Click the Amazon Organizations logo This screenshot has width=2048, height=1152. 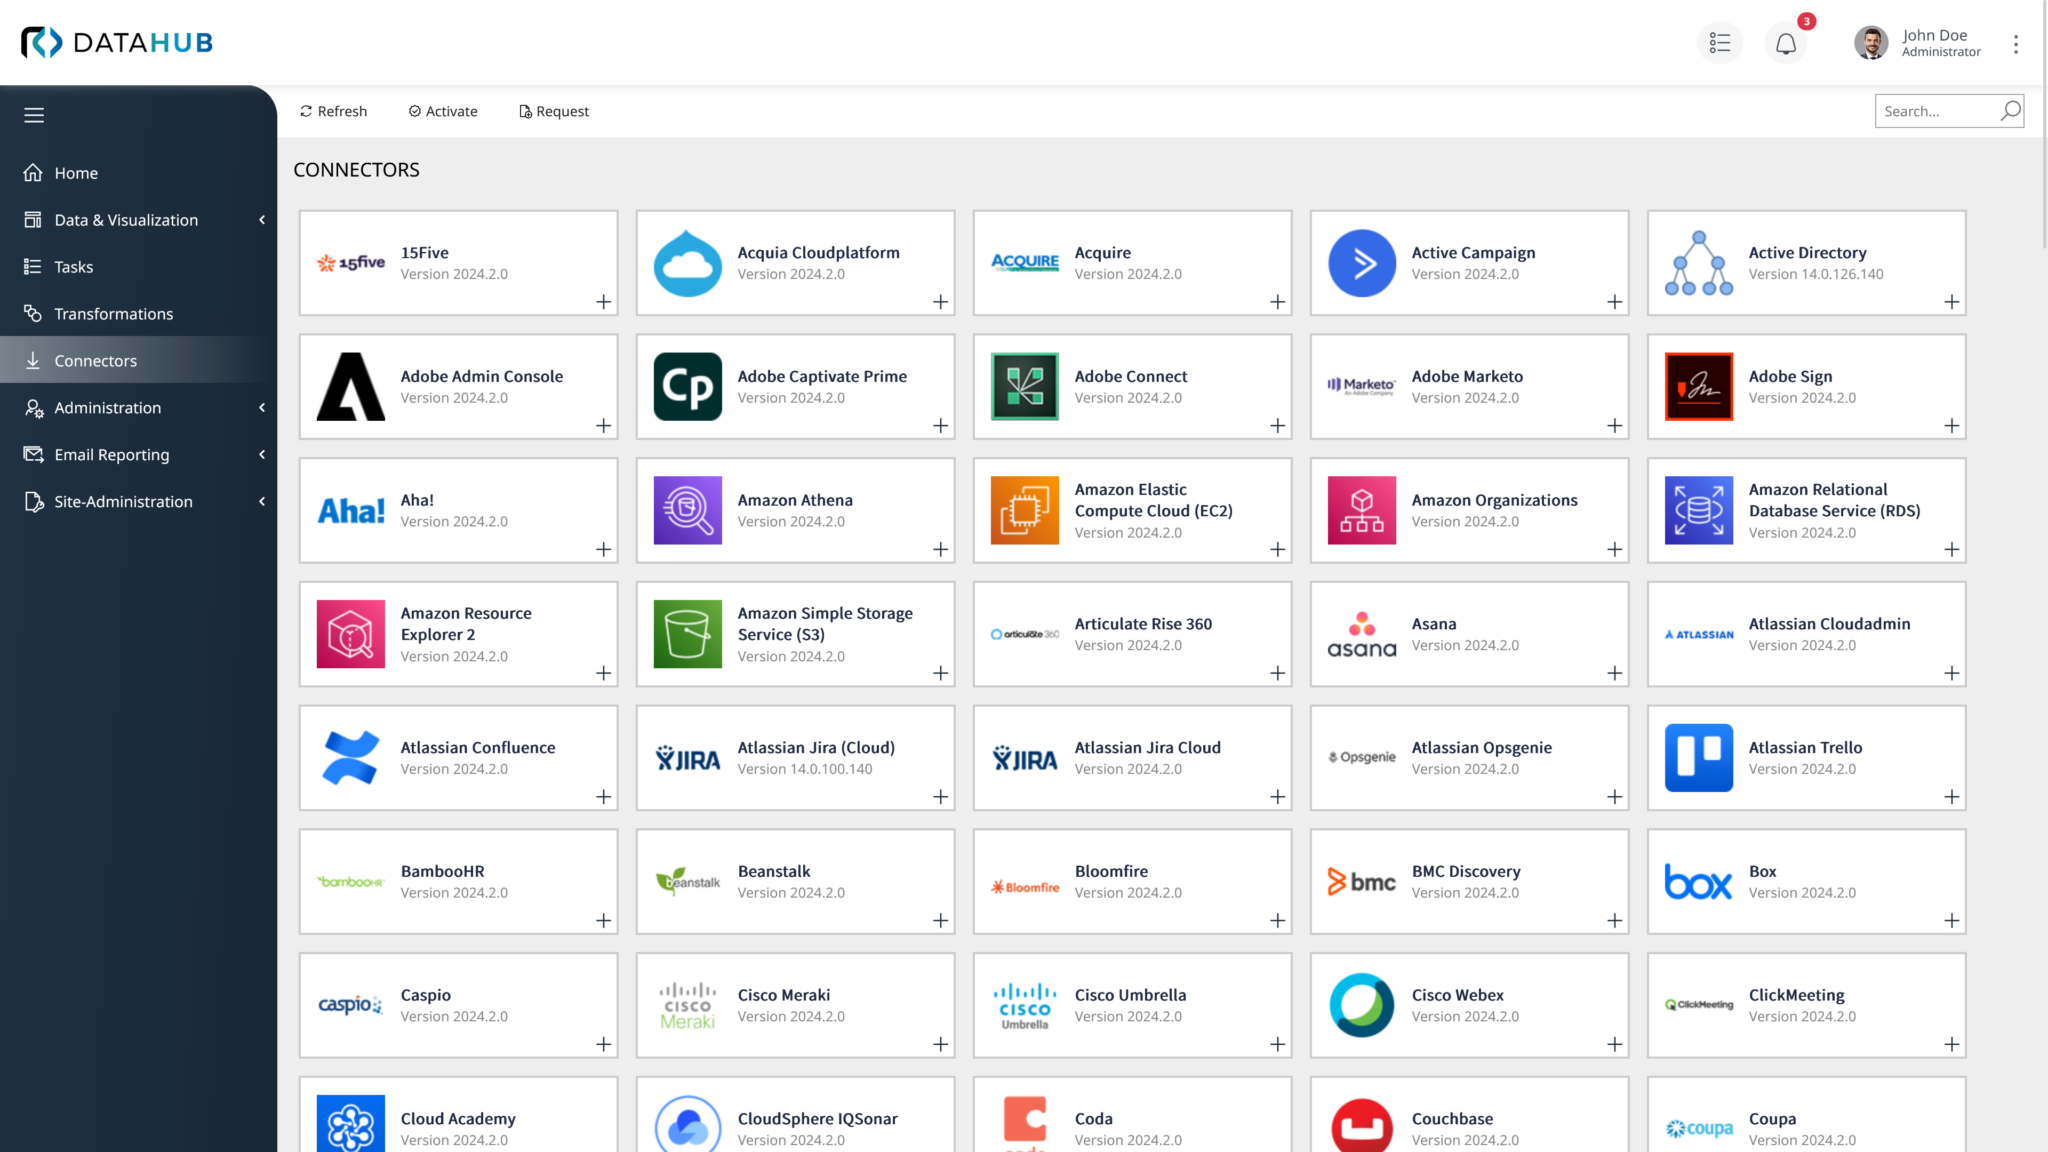click(1362, 510)
